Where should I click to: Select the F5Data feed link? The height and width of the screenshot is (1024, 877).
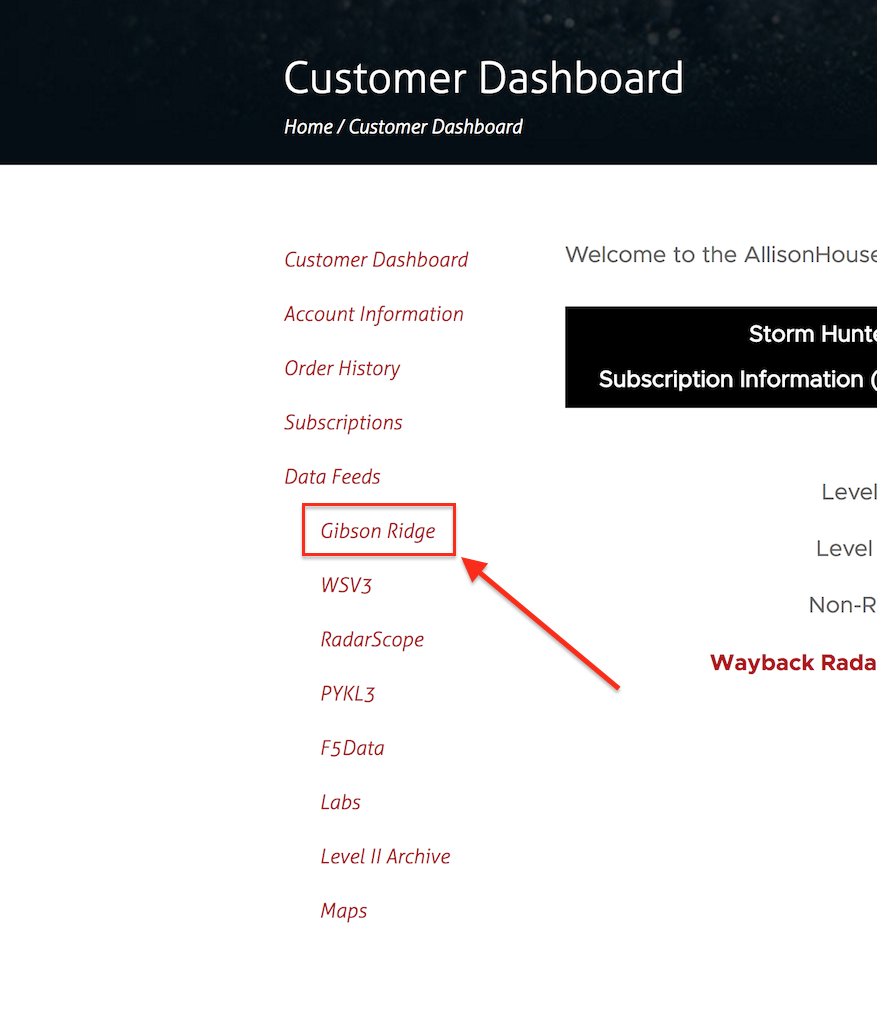tap(353, 748)
